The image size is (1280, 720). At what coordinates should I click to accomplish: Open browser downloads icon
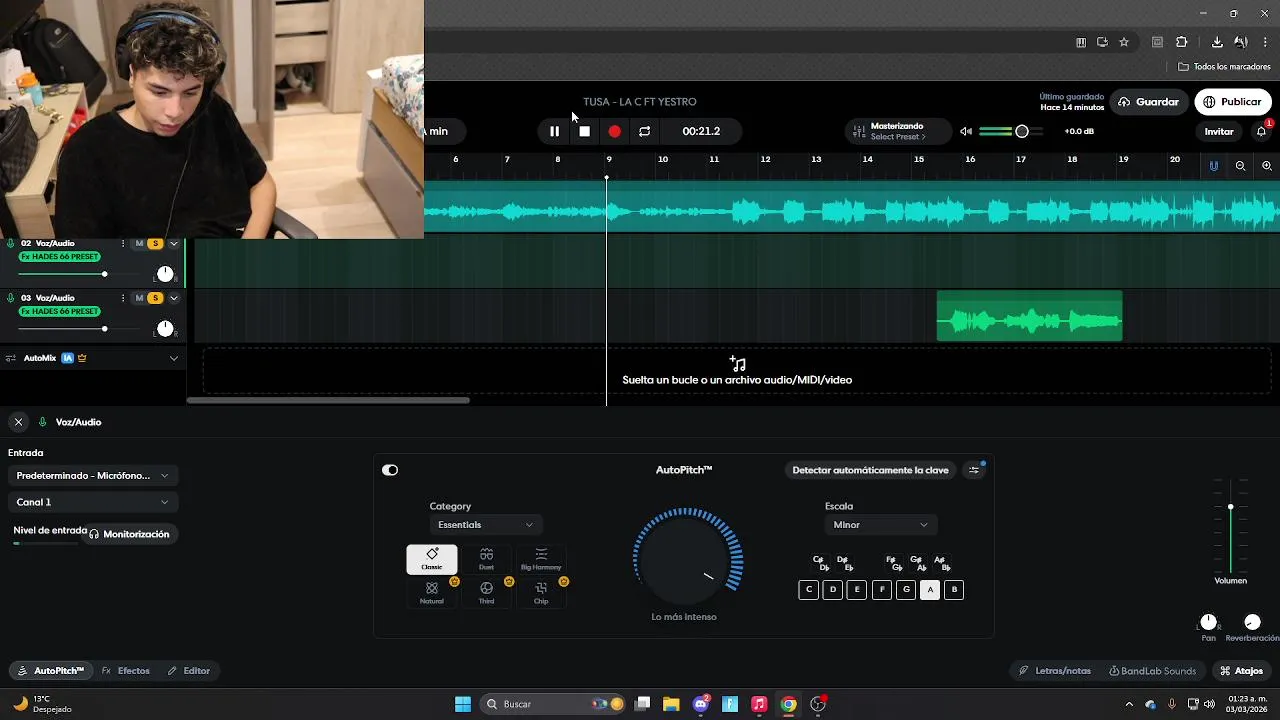tap(1217, 42)
